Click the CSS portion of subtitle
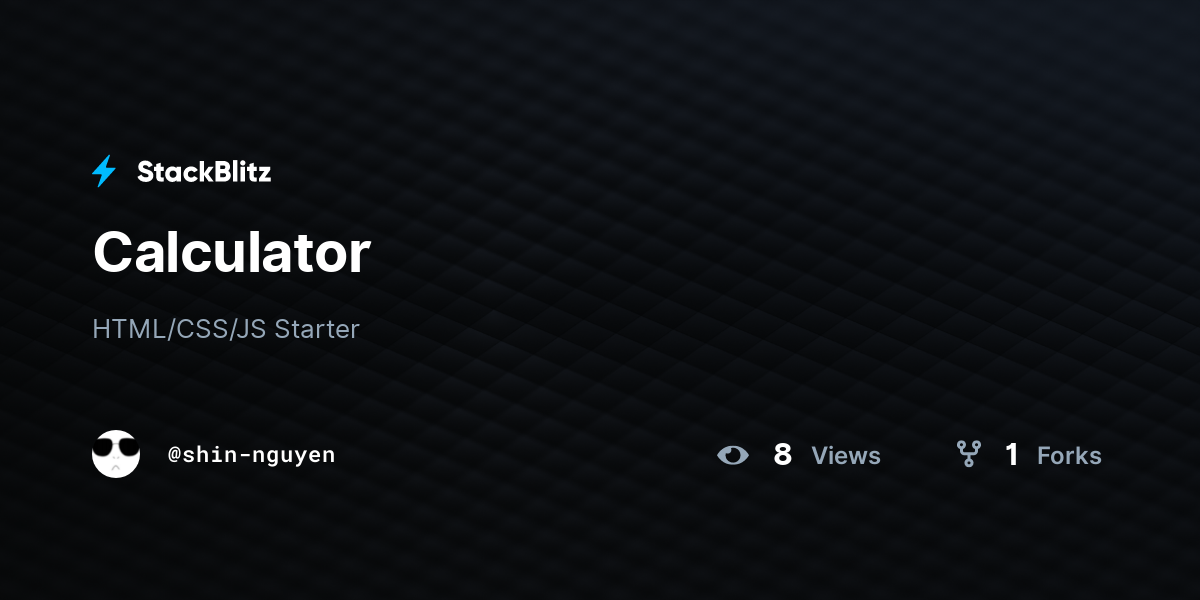1200x600 pixels. tap(200, 329)
